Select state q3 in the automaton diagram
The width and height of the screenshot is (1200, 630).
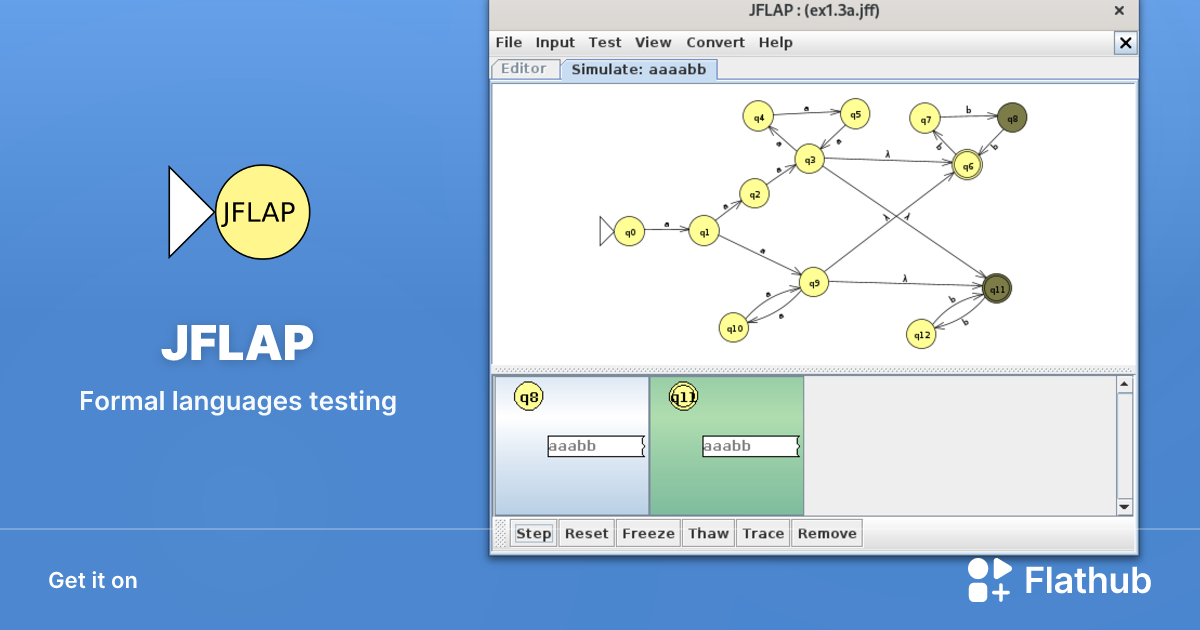pyautogui.click(x=809, y=158)
